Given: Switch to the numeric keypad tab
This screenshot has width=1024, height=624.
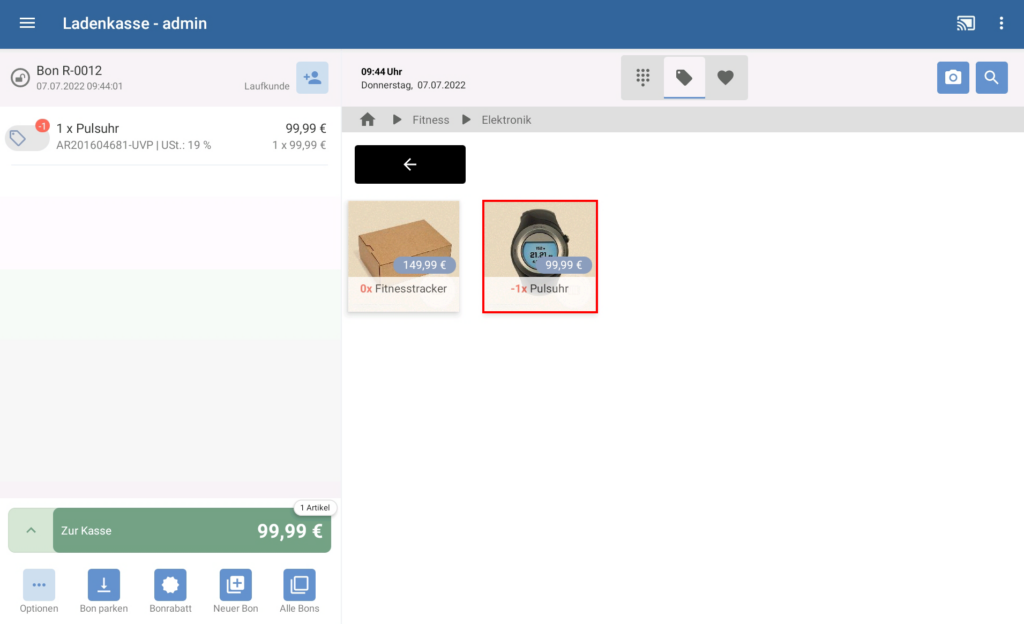Looking at the screenshot, I should 643,78.
